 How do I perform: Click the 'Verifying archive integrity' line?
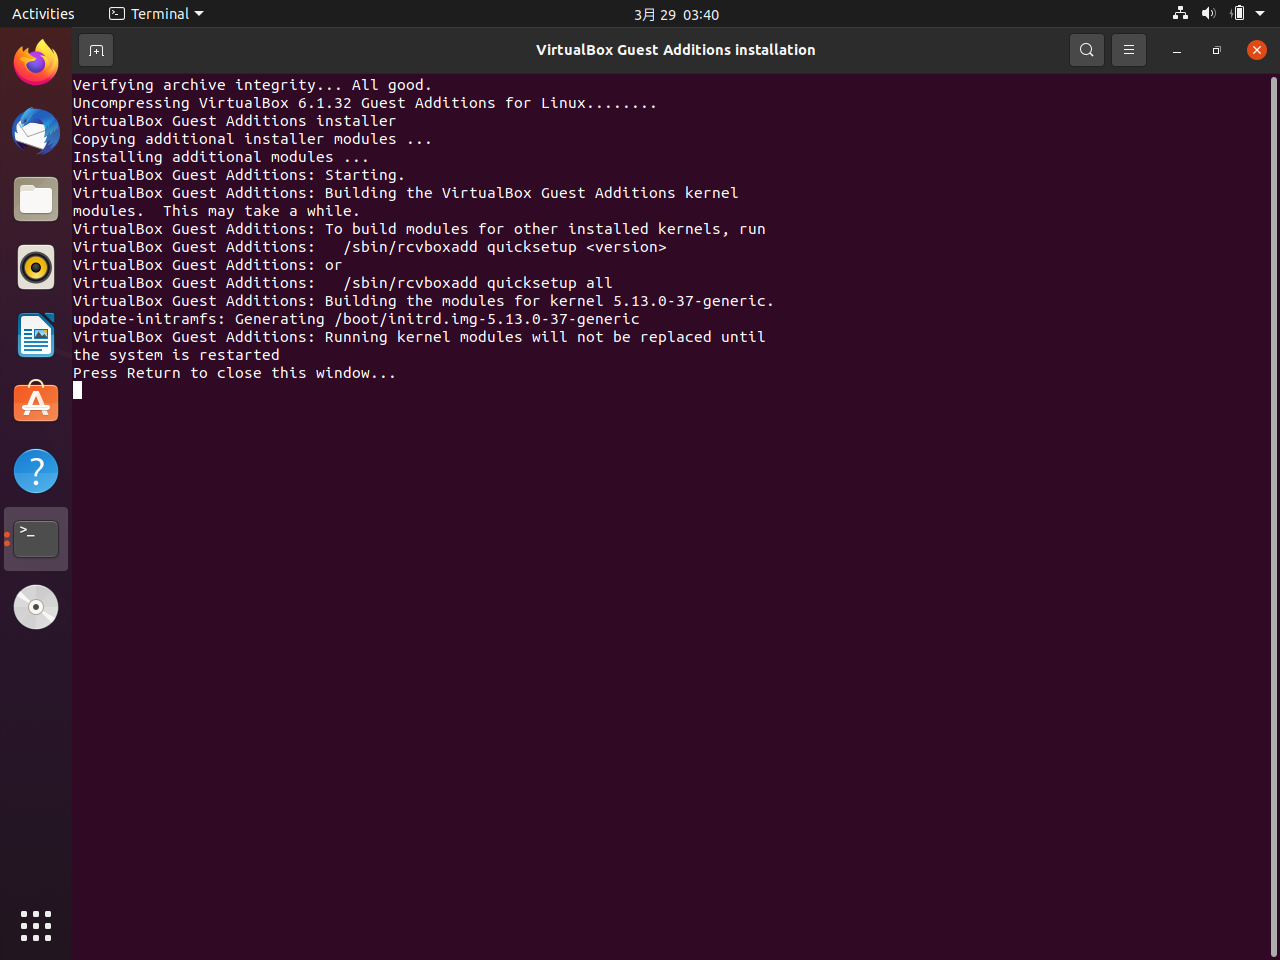coord(252,85)
